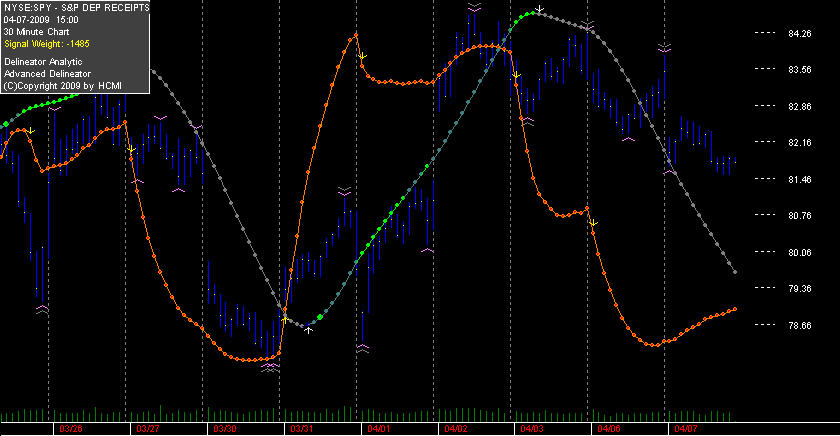Click the 04/06 date label
This screenshot has width=840, height=436.
[x=609, y=429]
